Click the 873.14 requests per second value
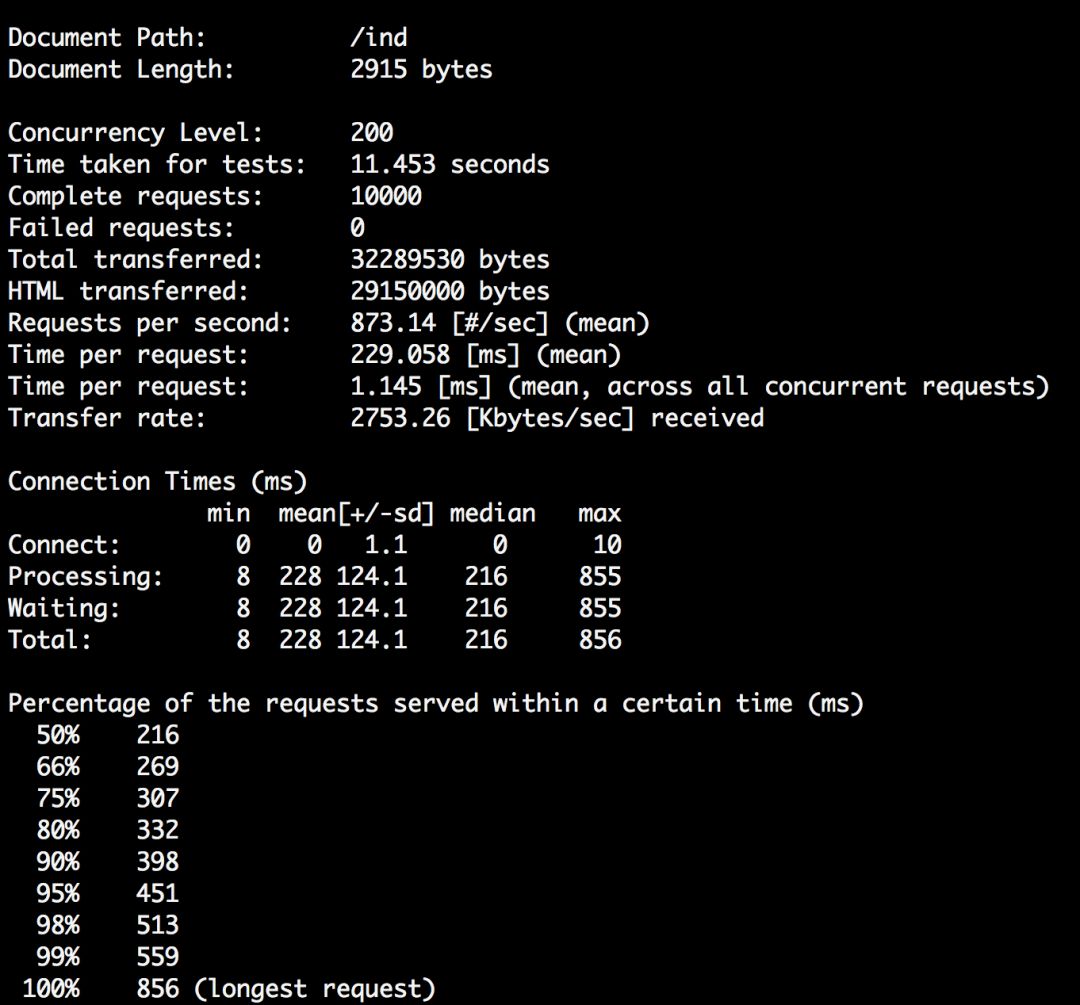 coord(392,323)
